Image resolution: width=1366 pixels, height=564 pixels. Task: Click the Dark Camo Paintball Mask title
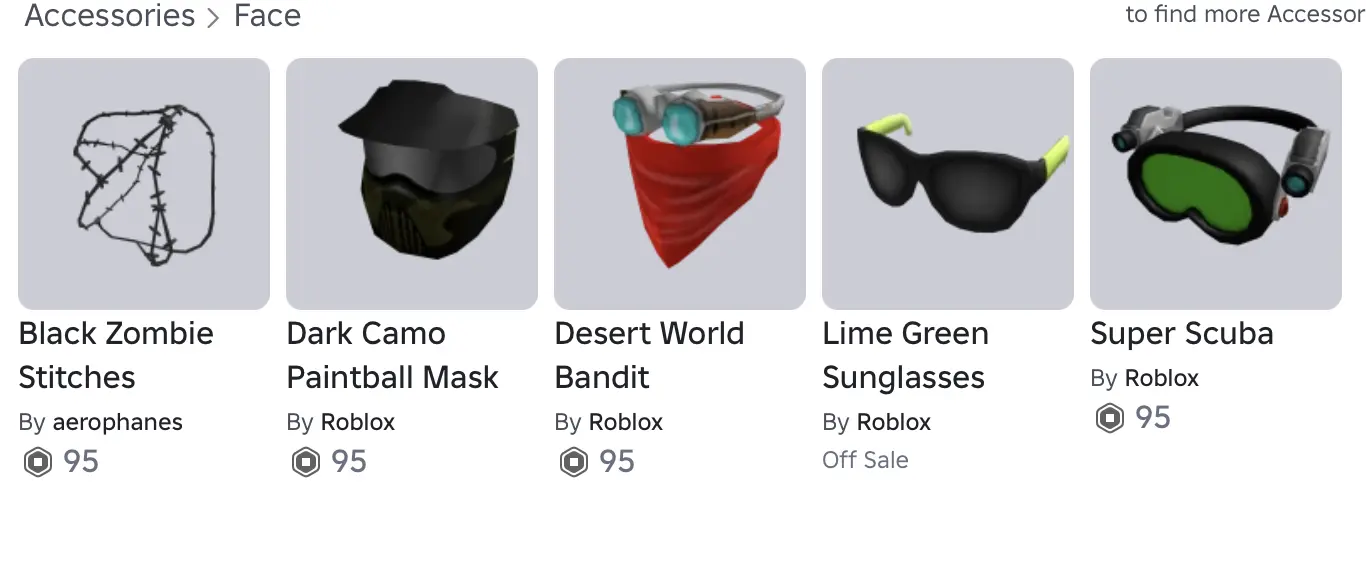coord(393,355)
